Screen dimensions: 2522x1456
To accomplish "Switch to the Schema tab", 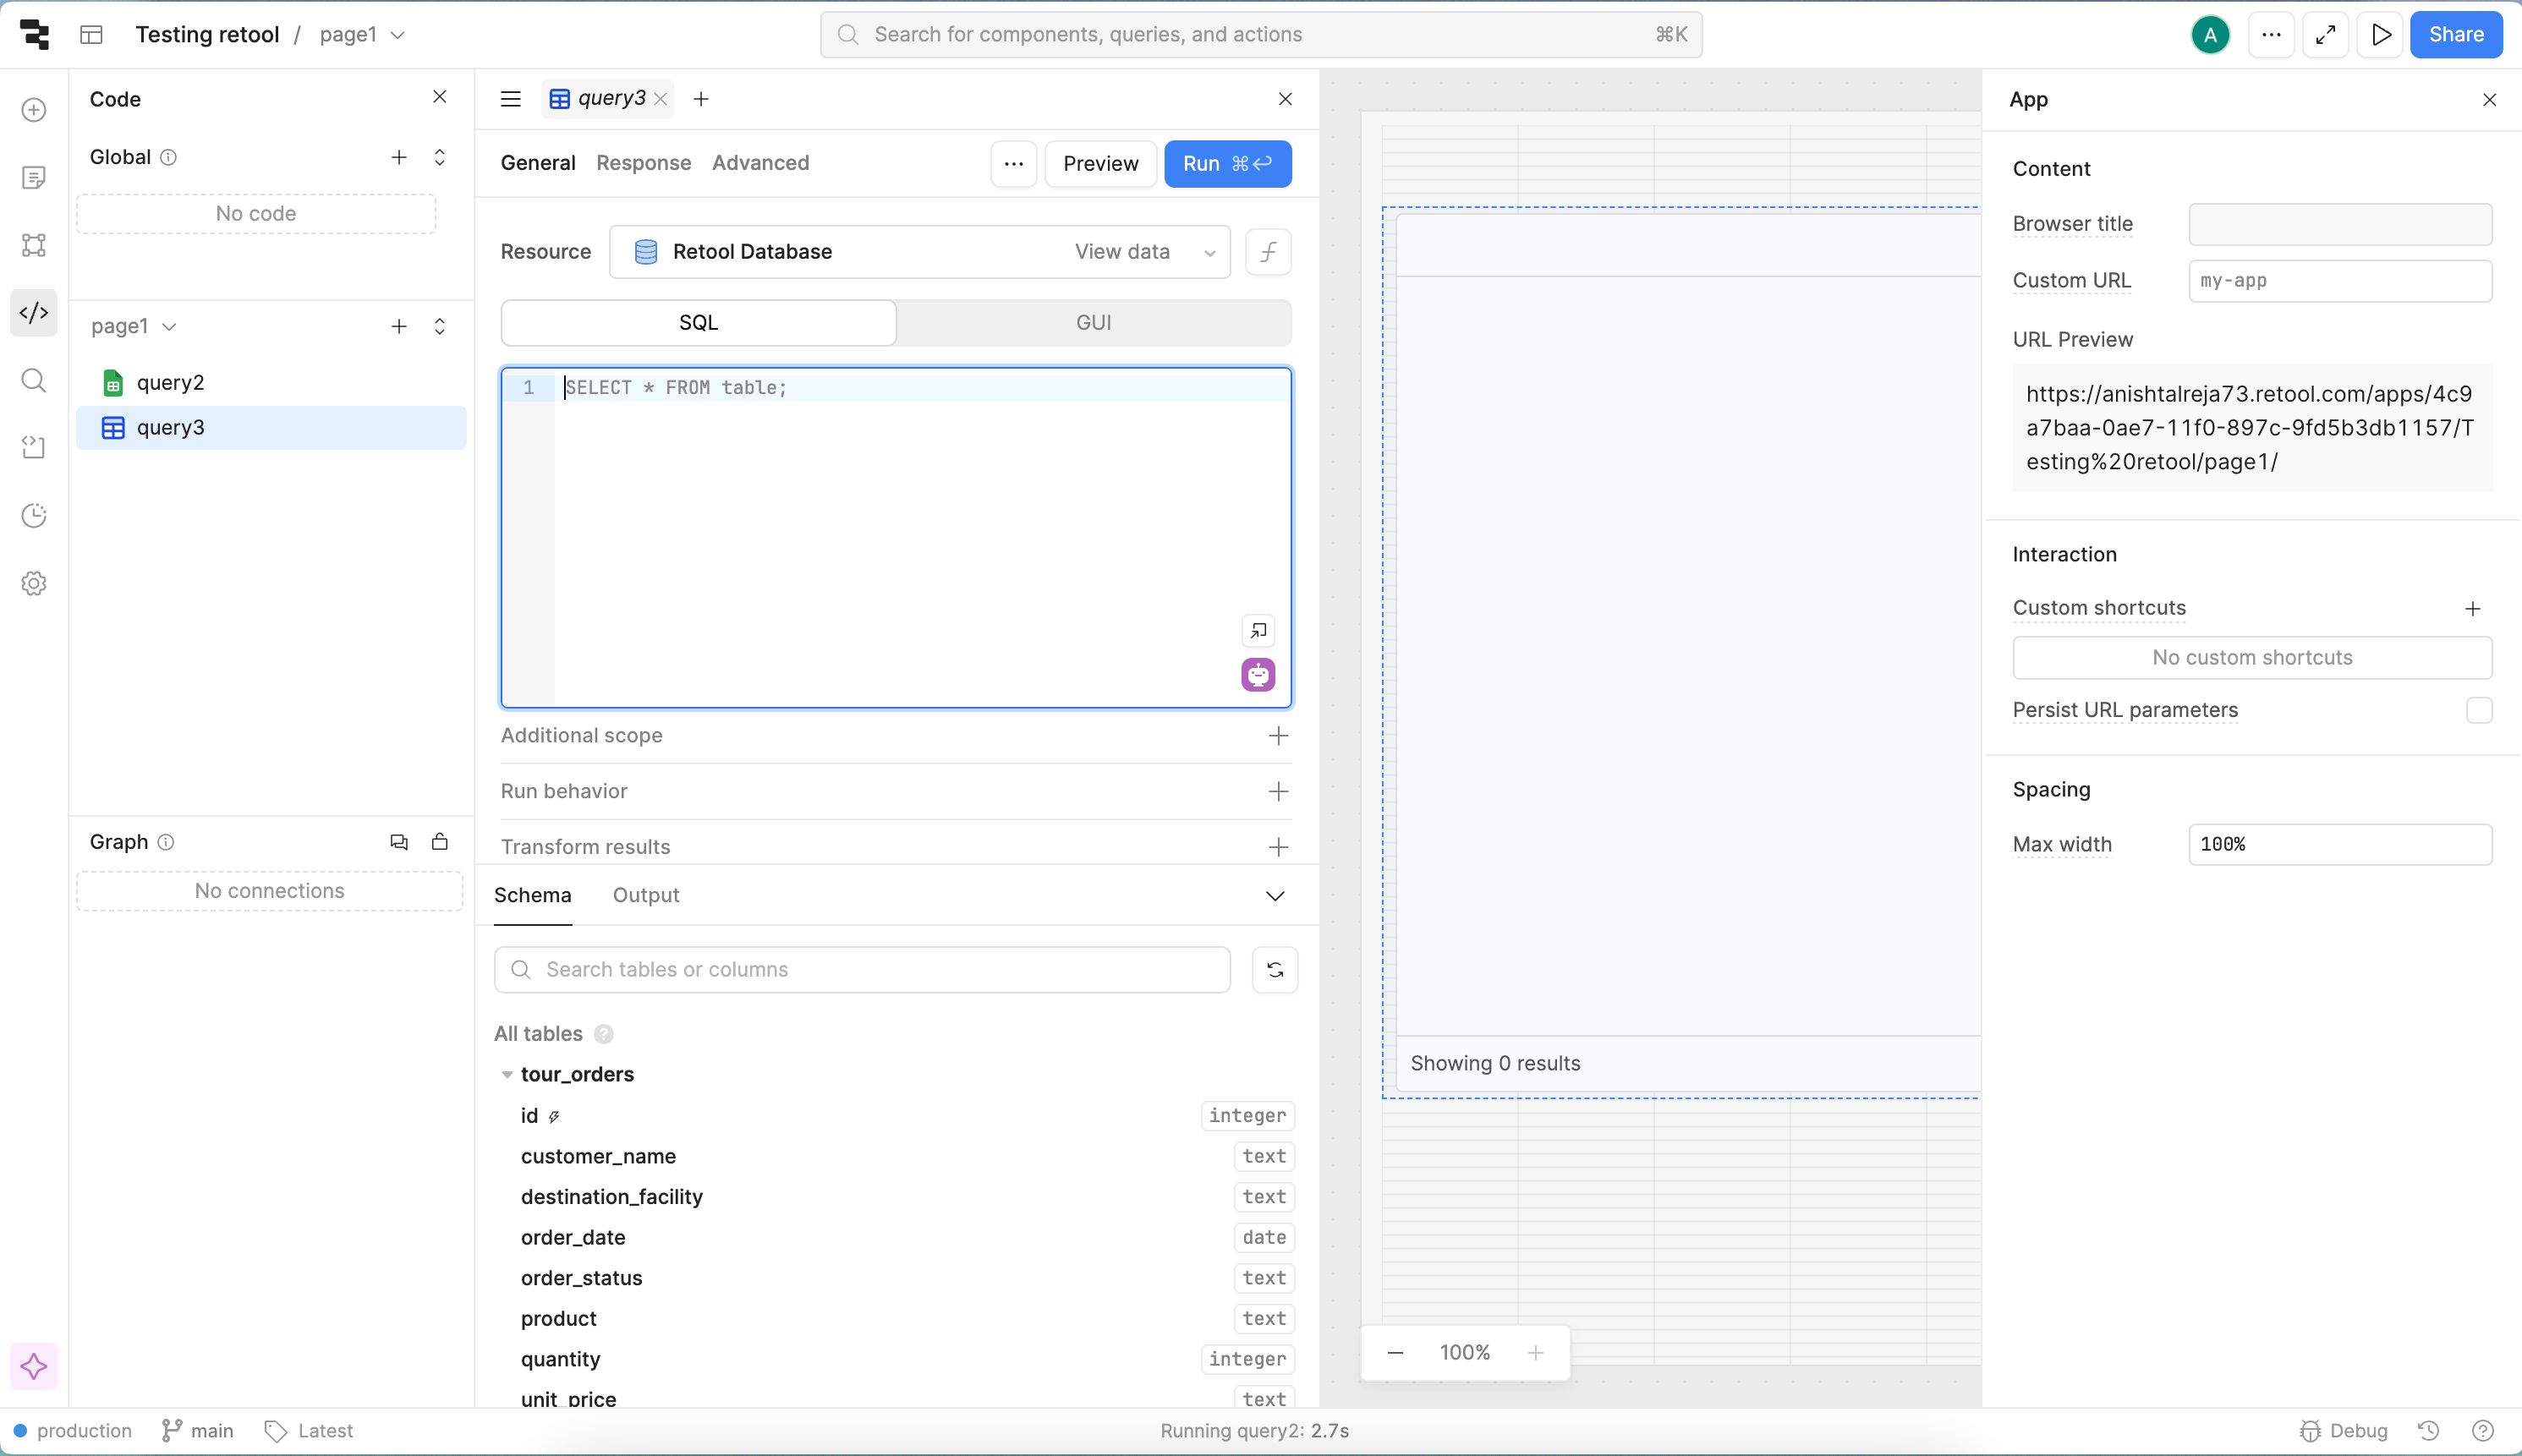I will [x=533, y=896].
